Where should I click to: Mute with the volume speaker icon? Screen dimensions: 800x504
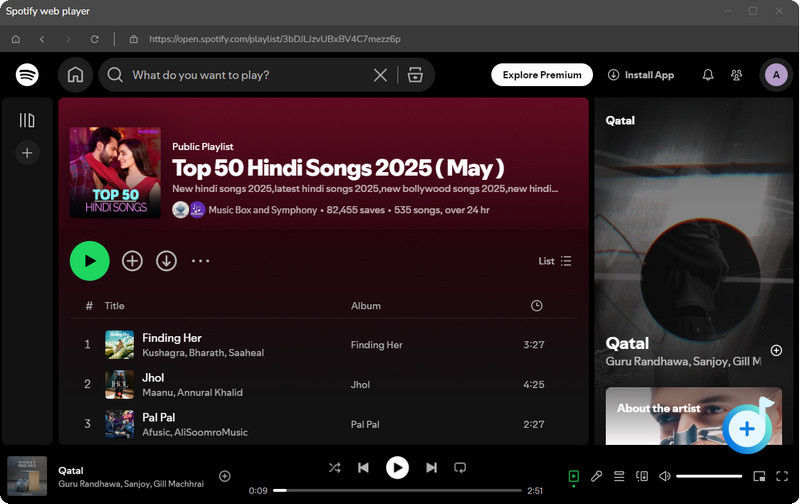click(664, 476)
